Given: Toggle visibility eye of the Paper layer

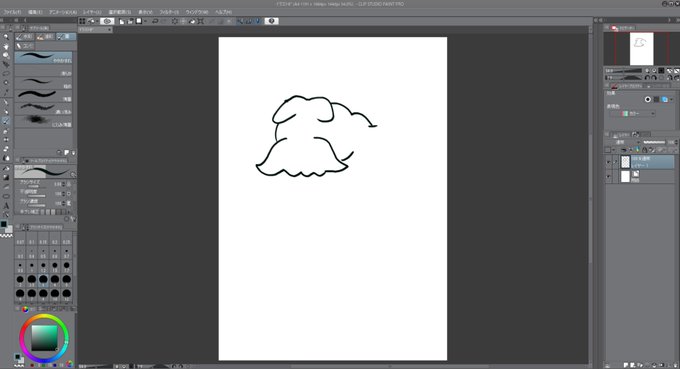Looking at the screenshot, I should click(x=608, y=176).
